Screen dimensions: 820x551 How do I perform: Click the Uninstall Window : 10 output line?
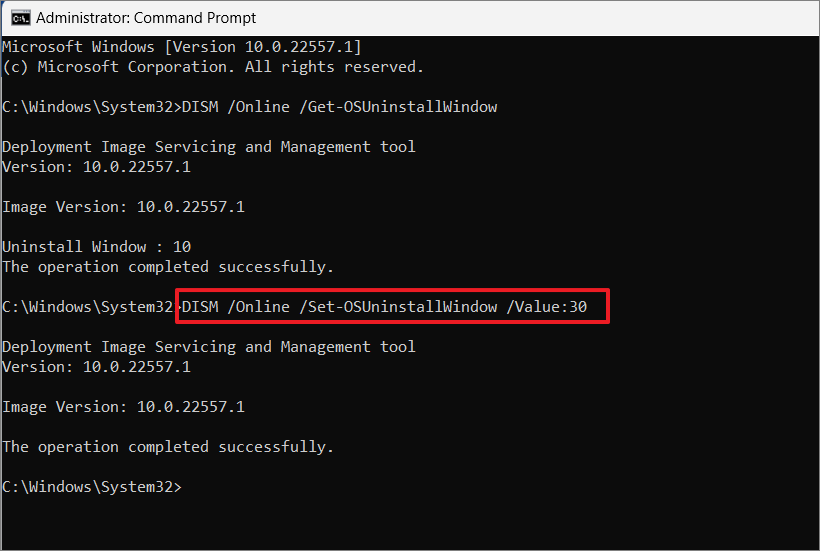coord(97,246)
